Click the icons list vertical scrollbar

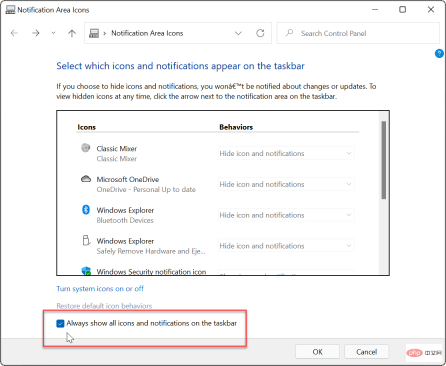[x=384, y=160]
